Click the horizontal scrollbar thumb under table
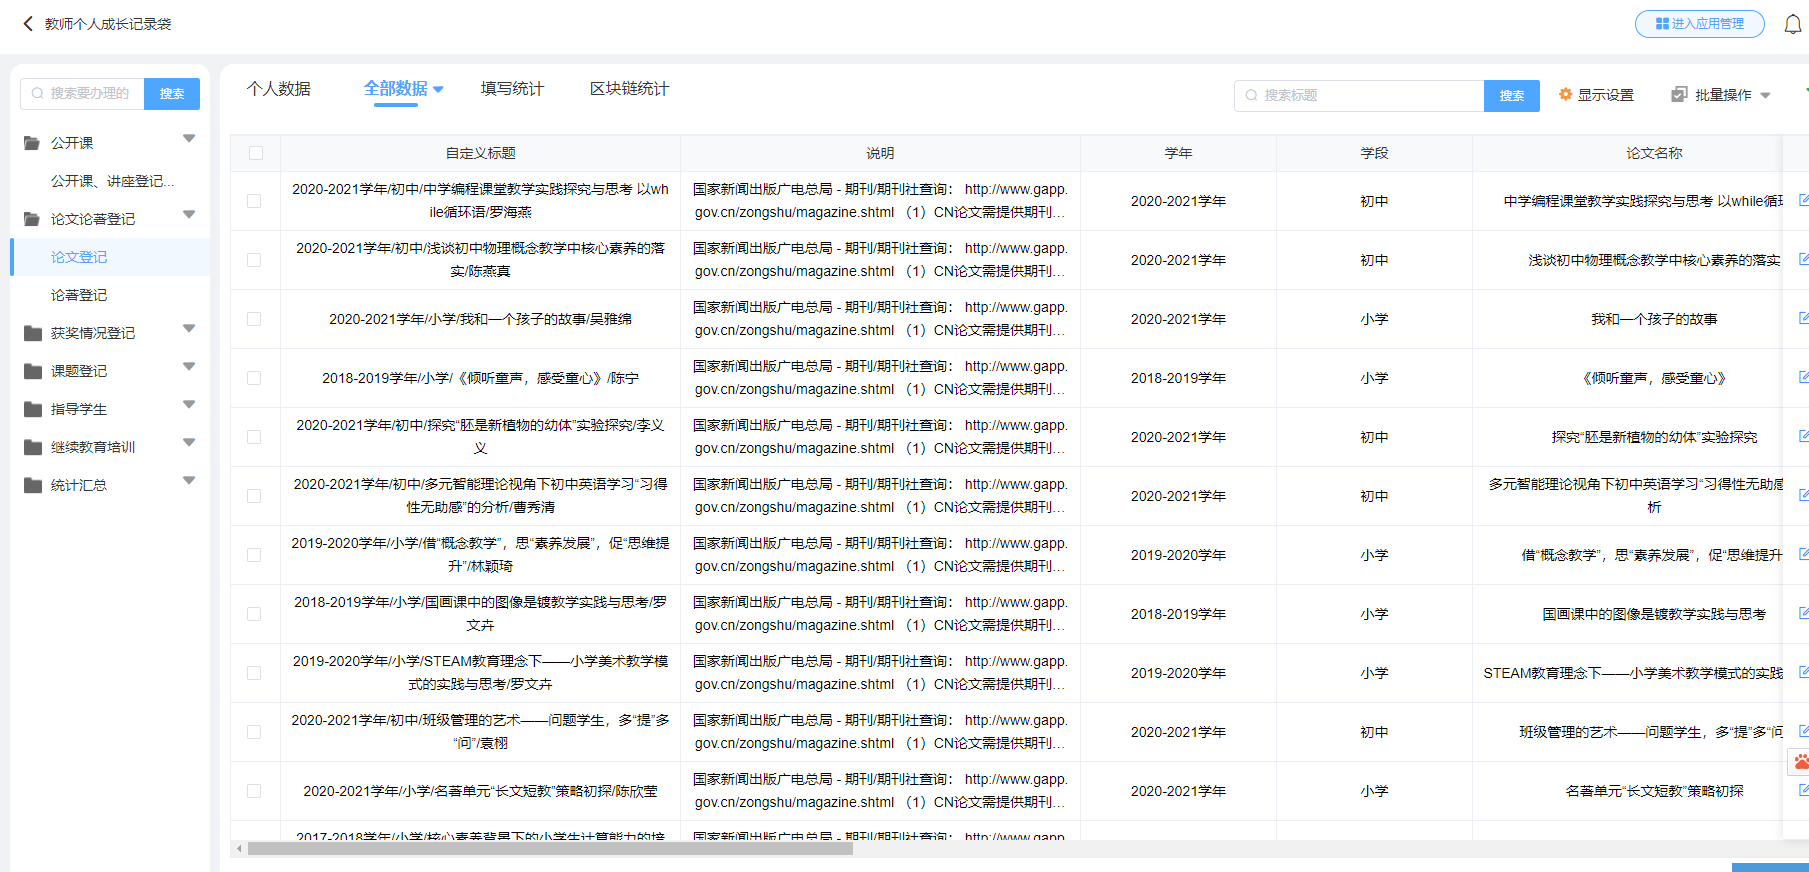The image size is (1809, 872). pos(550,848)
